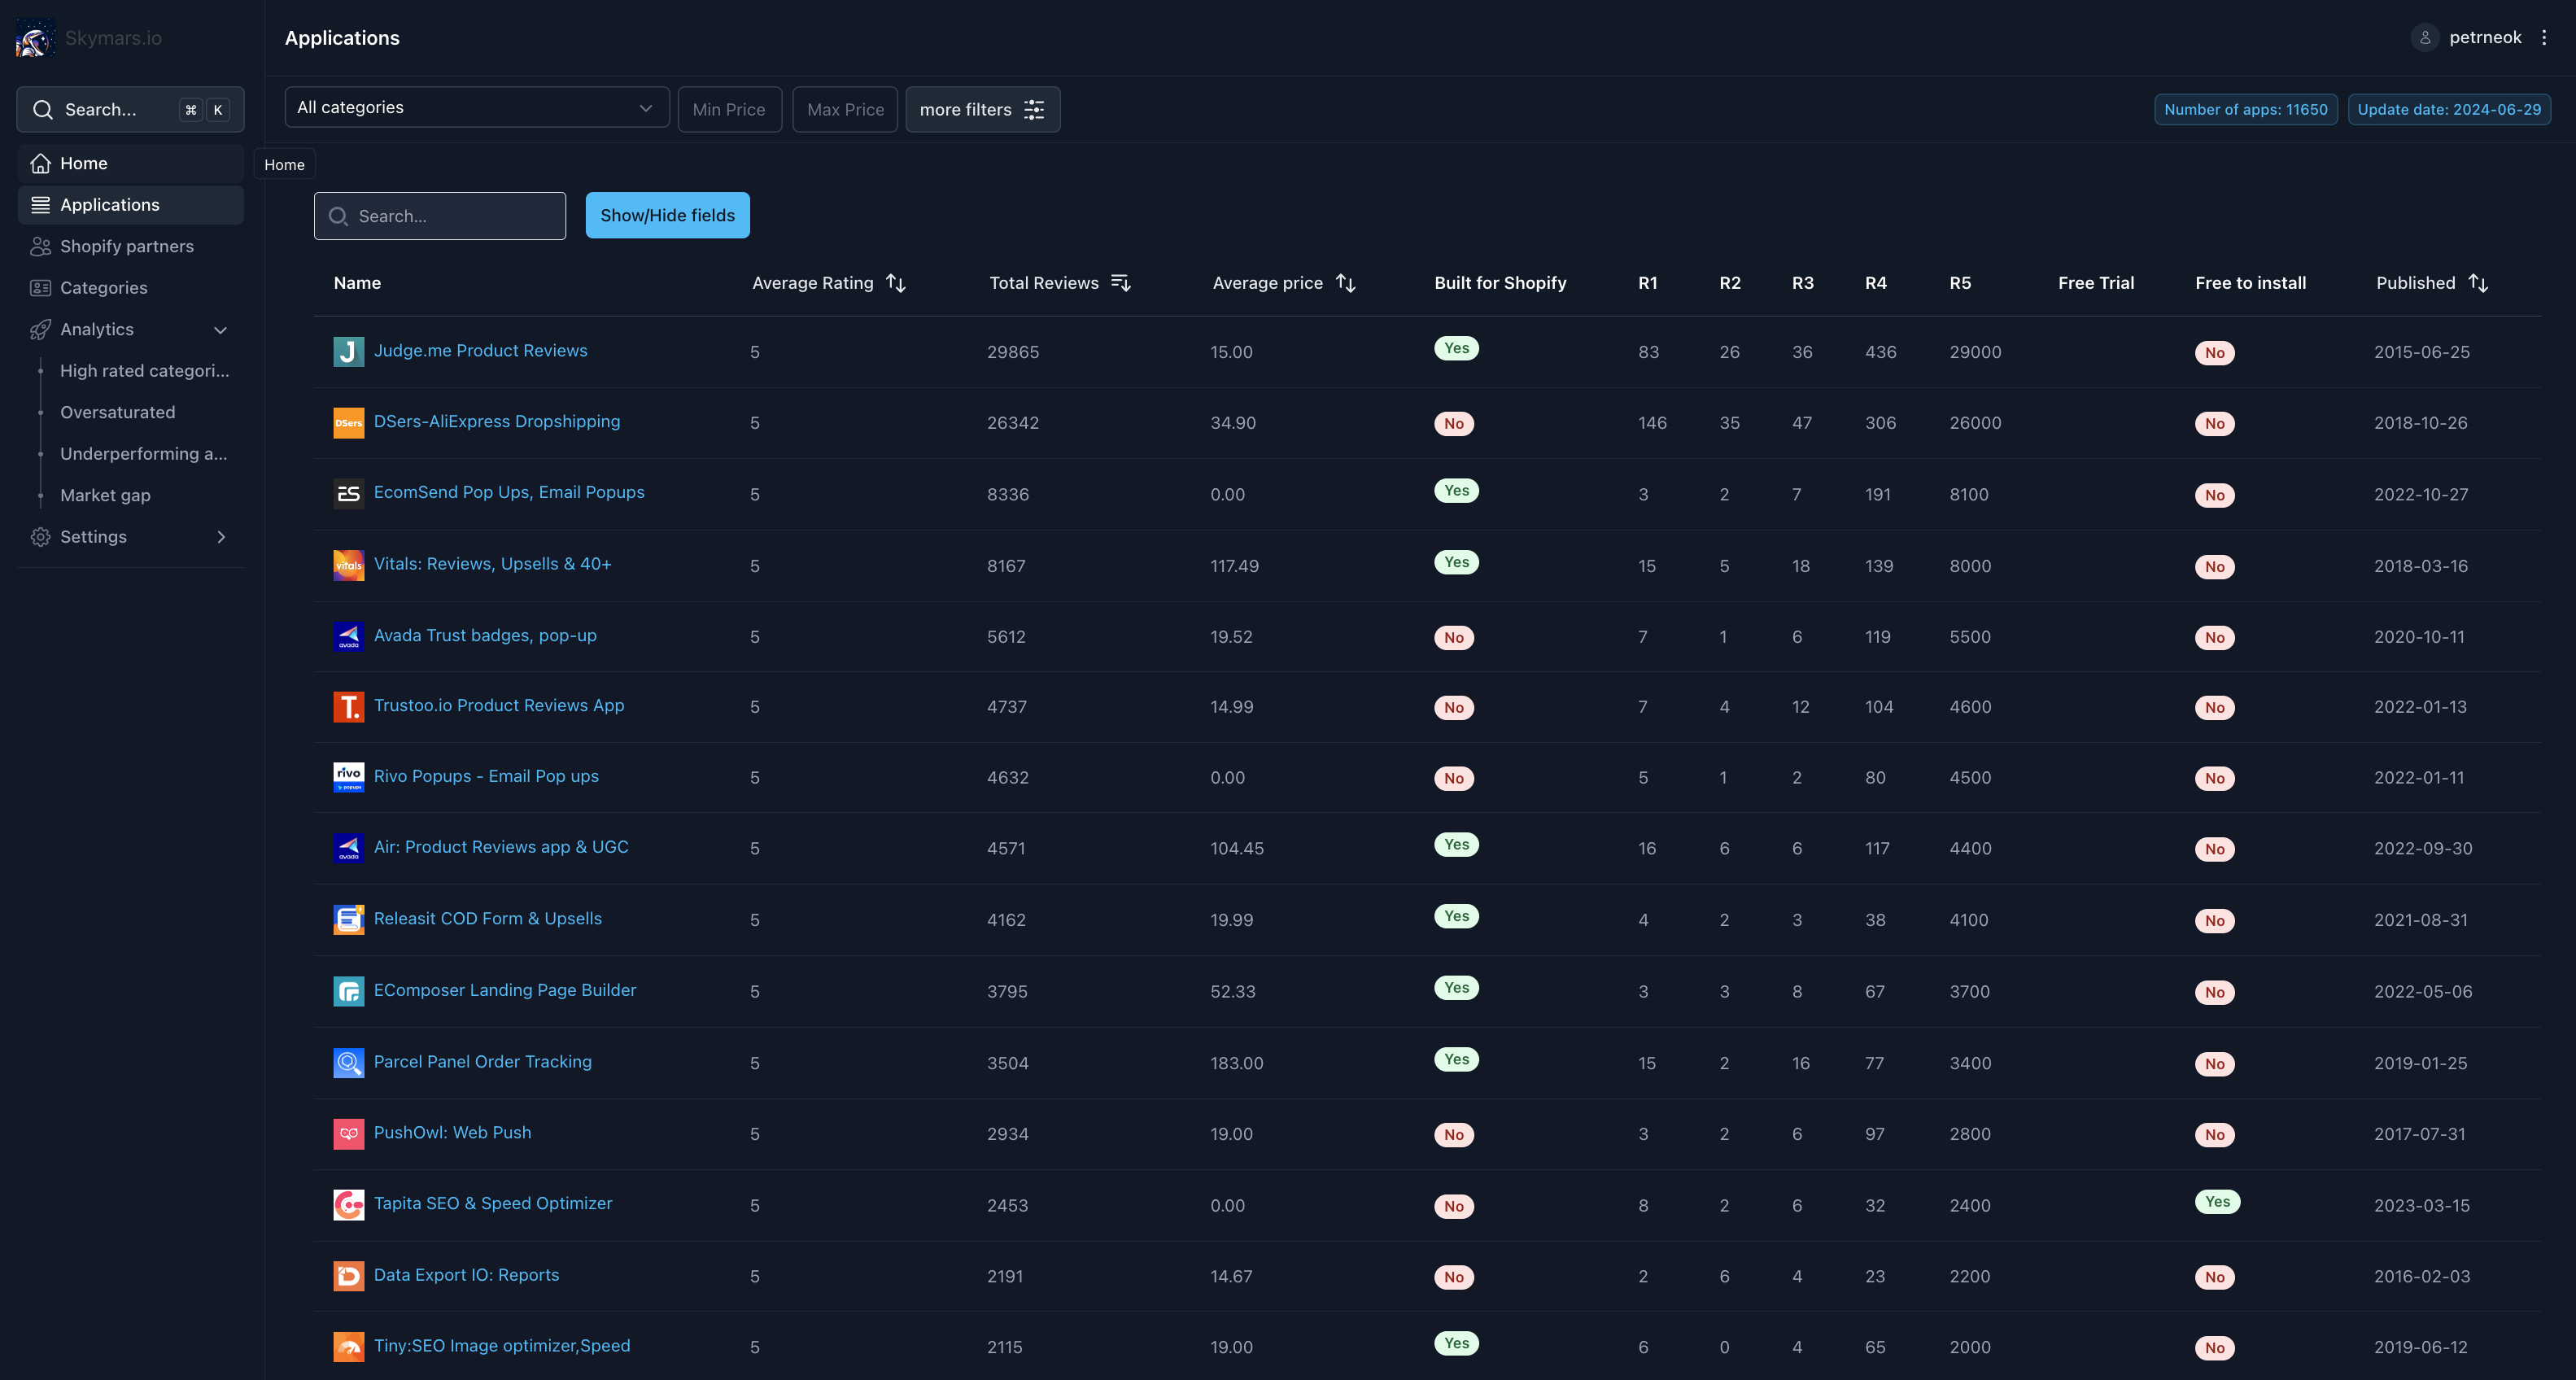The image size is (2576, 1380).
Task: Click the Name column header
Action: pyautogui.click(x=357, y=283)
